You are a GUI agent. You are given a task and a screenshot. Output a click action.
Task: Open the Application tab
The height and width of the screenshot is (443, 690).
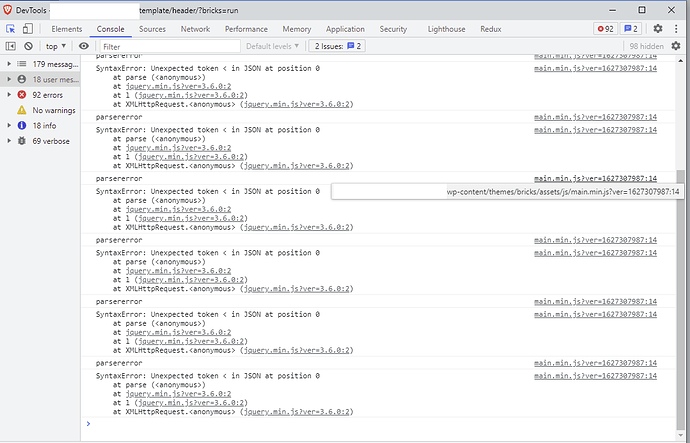click(x=345, y=29)
